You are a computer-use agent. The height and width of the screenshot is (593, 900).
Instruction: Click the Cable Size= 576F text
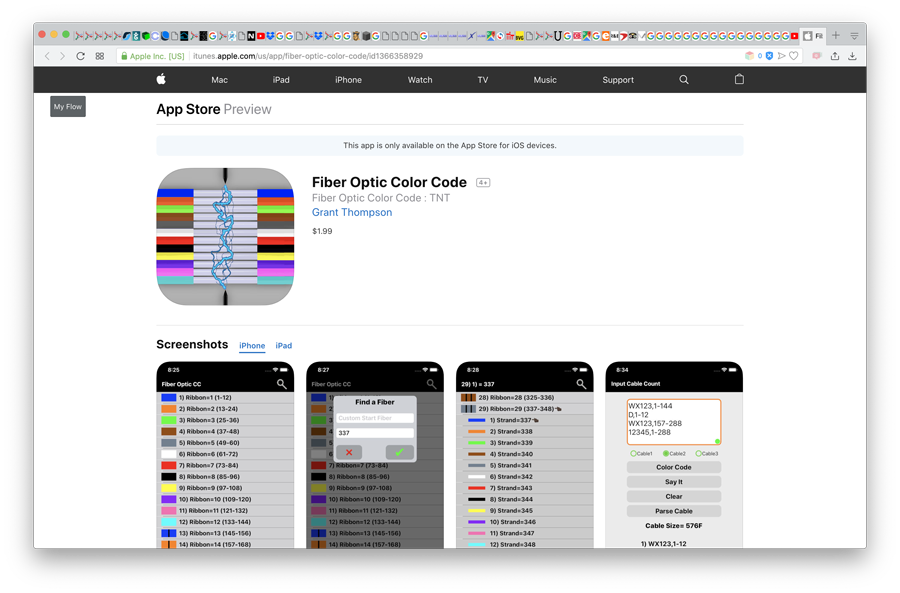pyautogui.click(x=673, y=526)
